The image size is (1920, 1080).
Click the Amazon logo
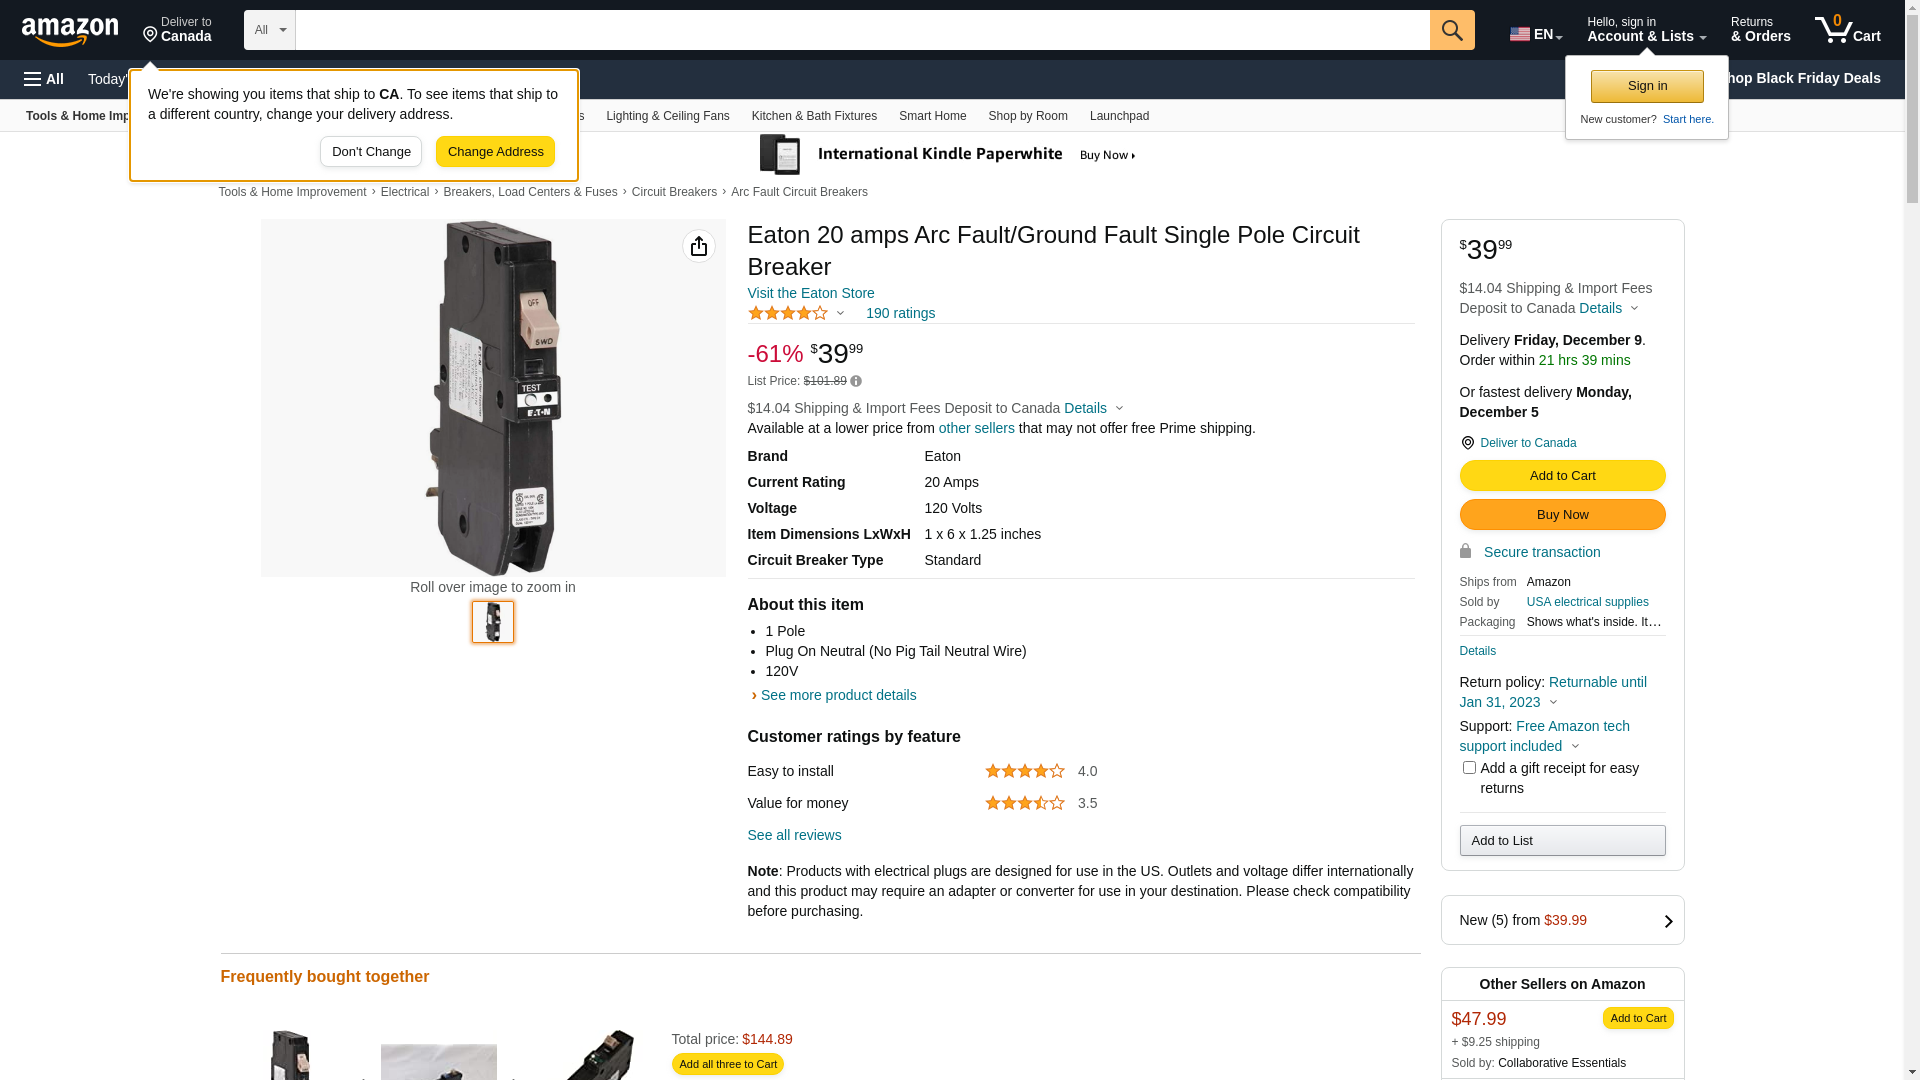tap(70, 32)
